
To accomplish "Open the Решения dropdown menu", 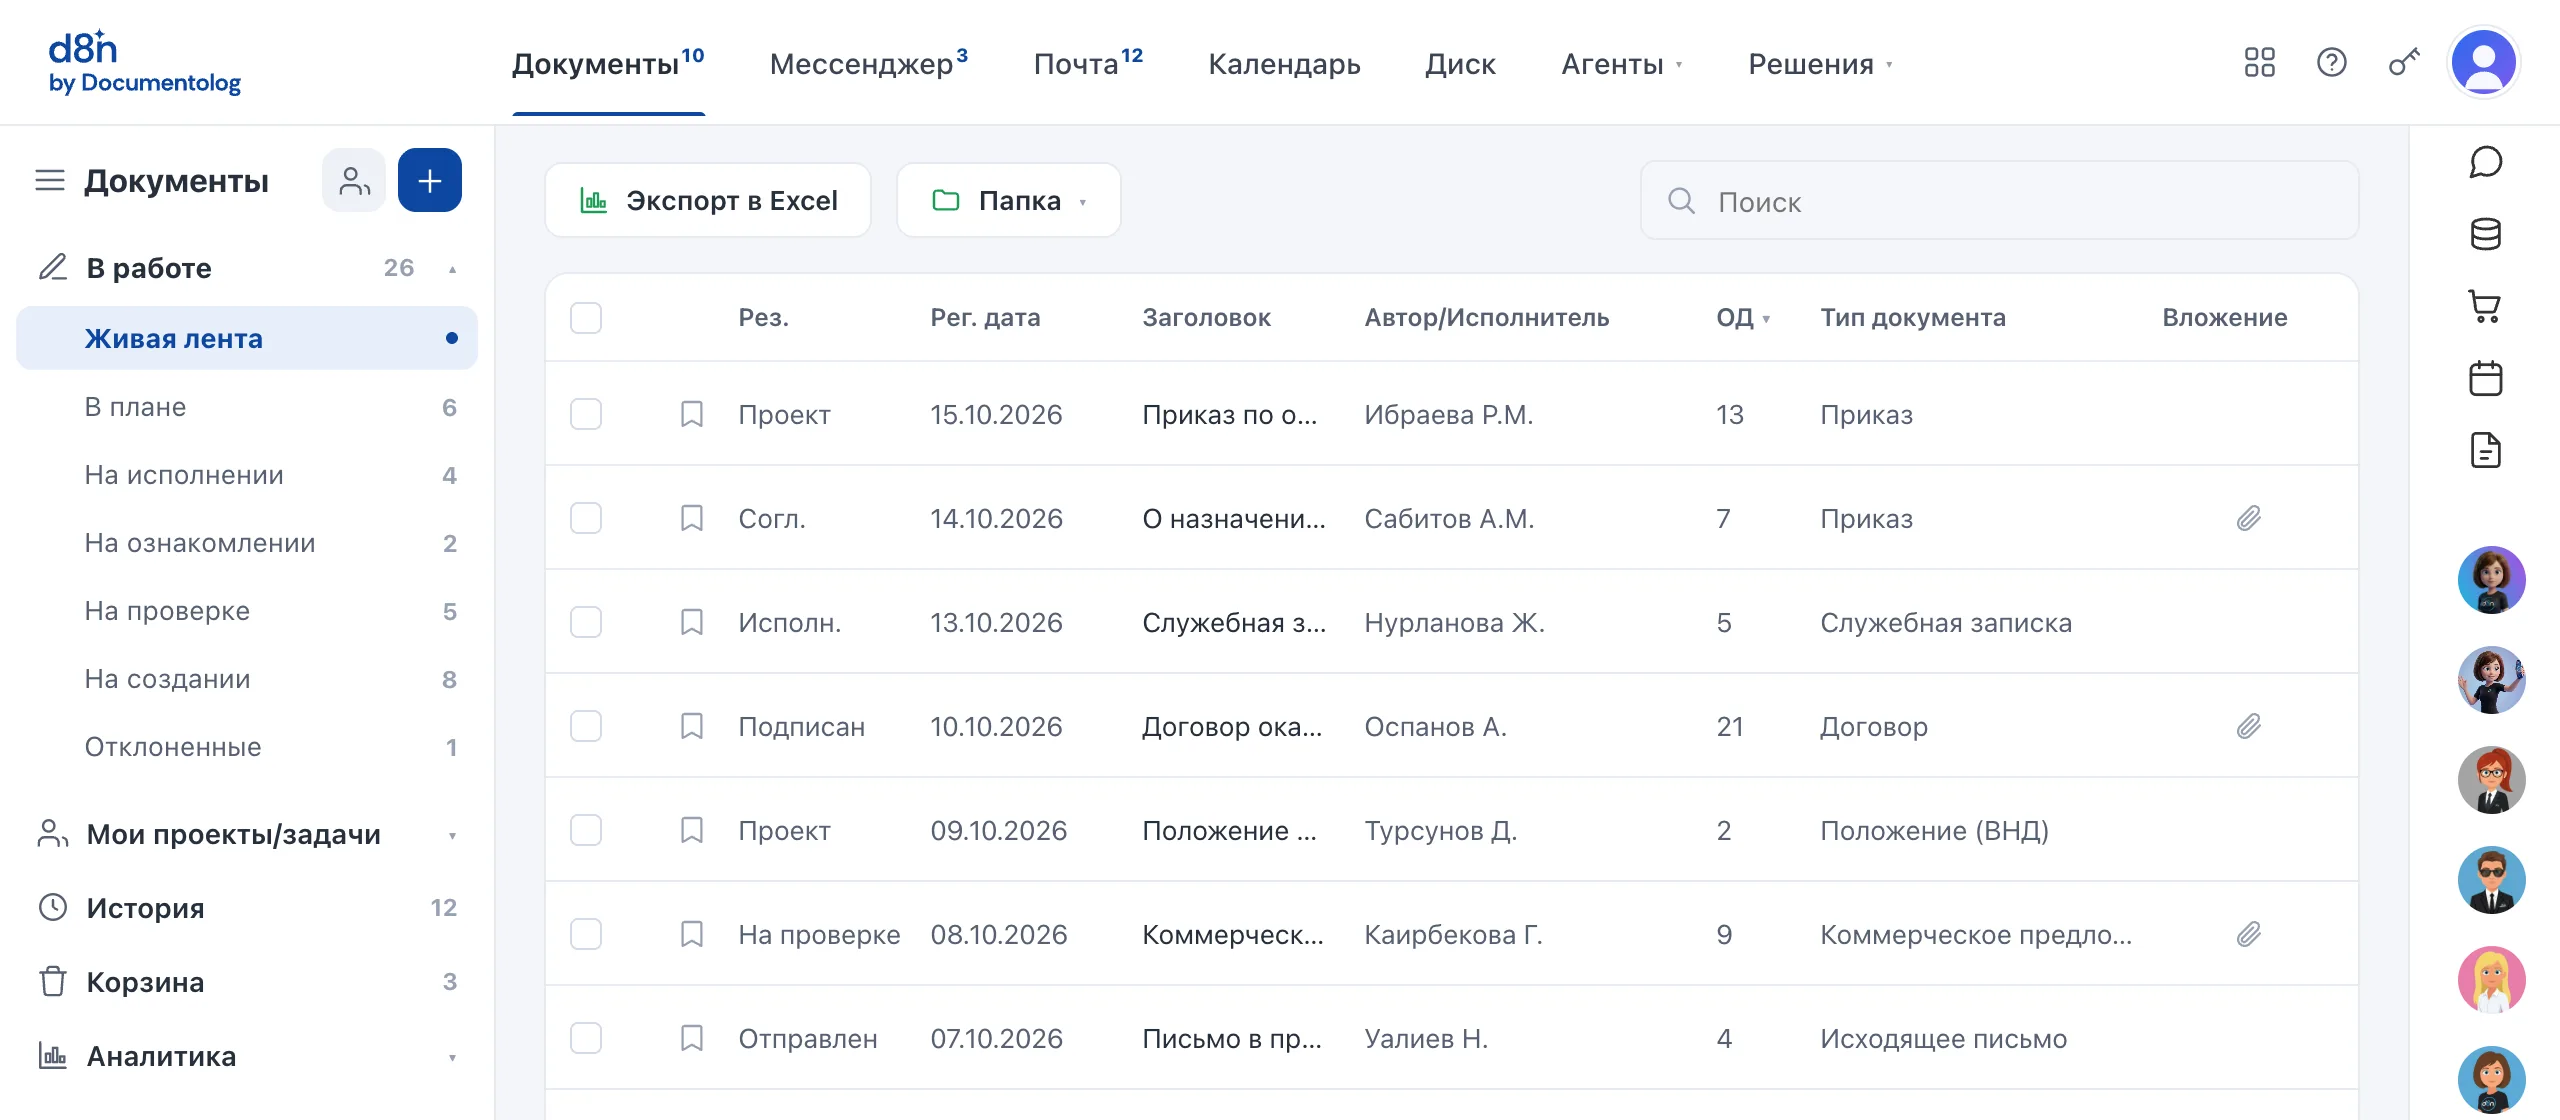I will (x=1821, y=64).
